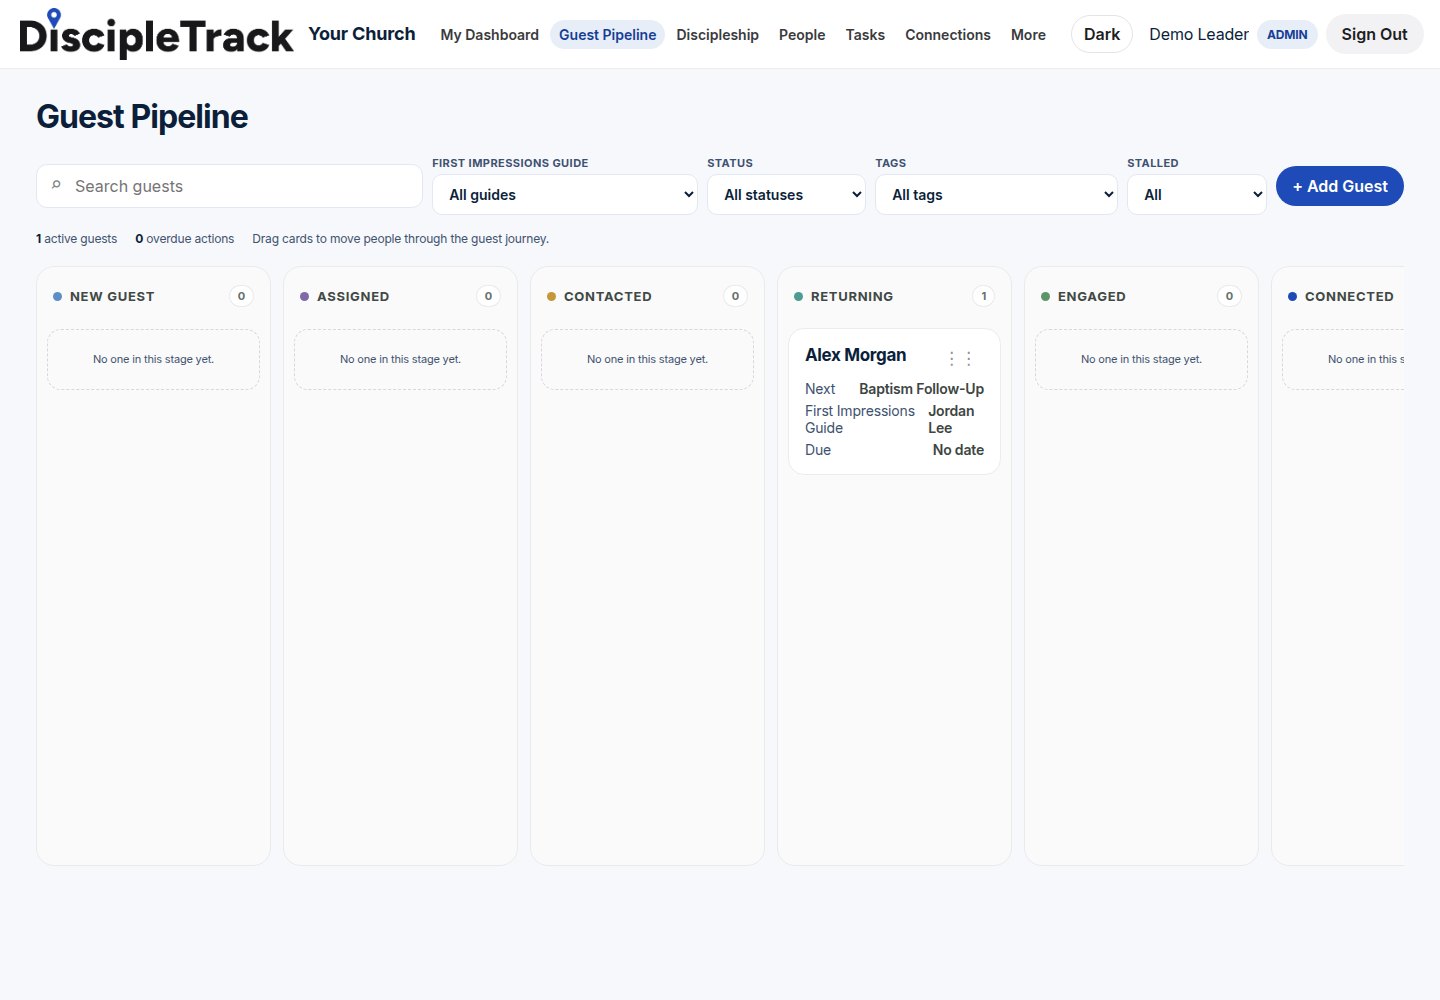Open the Discipleship page

717,34
